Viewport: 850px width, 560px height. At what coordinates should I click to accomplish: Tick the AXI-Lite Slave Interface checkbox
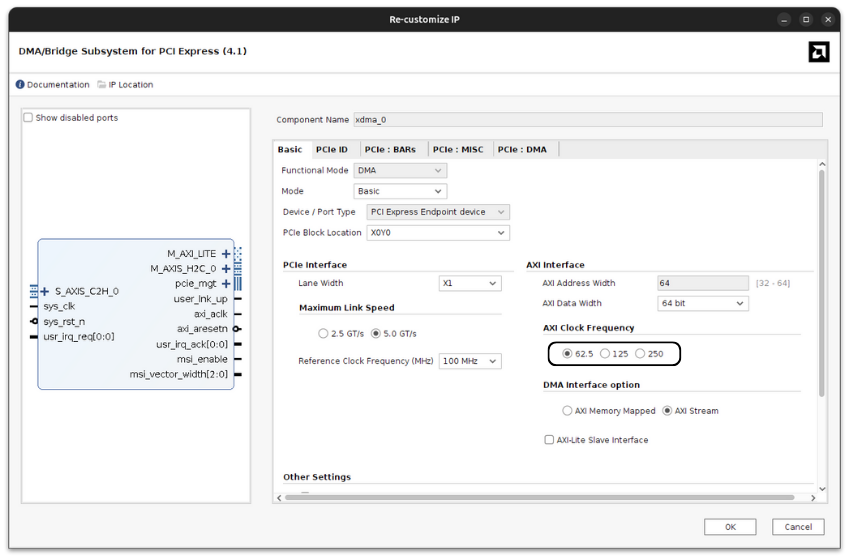pyautogui.click(x=549, y=440)
